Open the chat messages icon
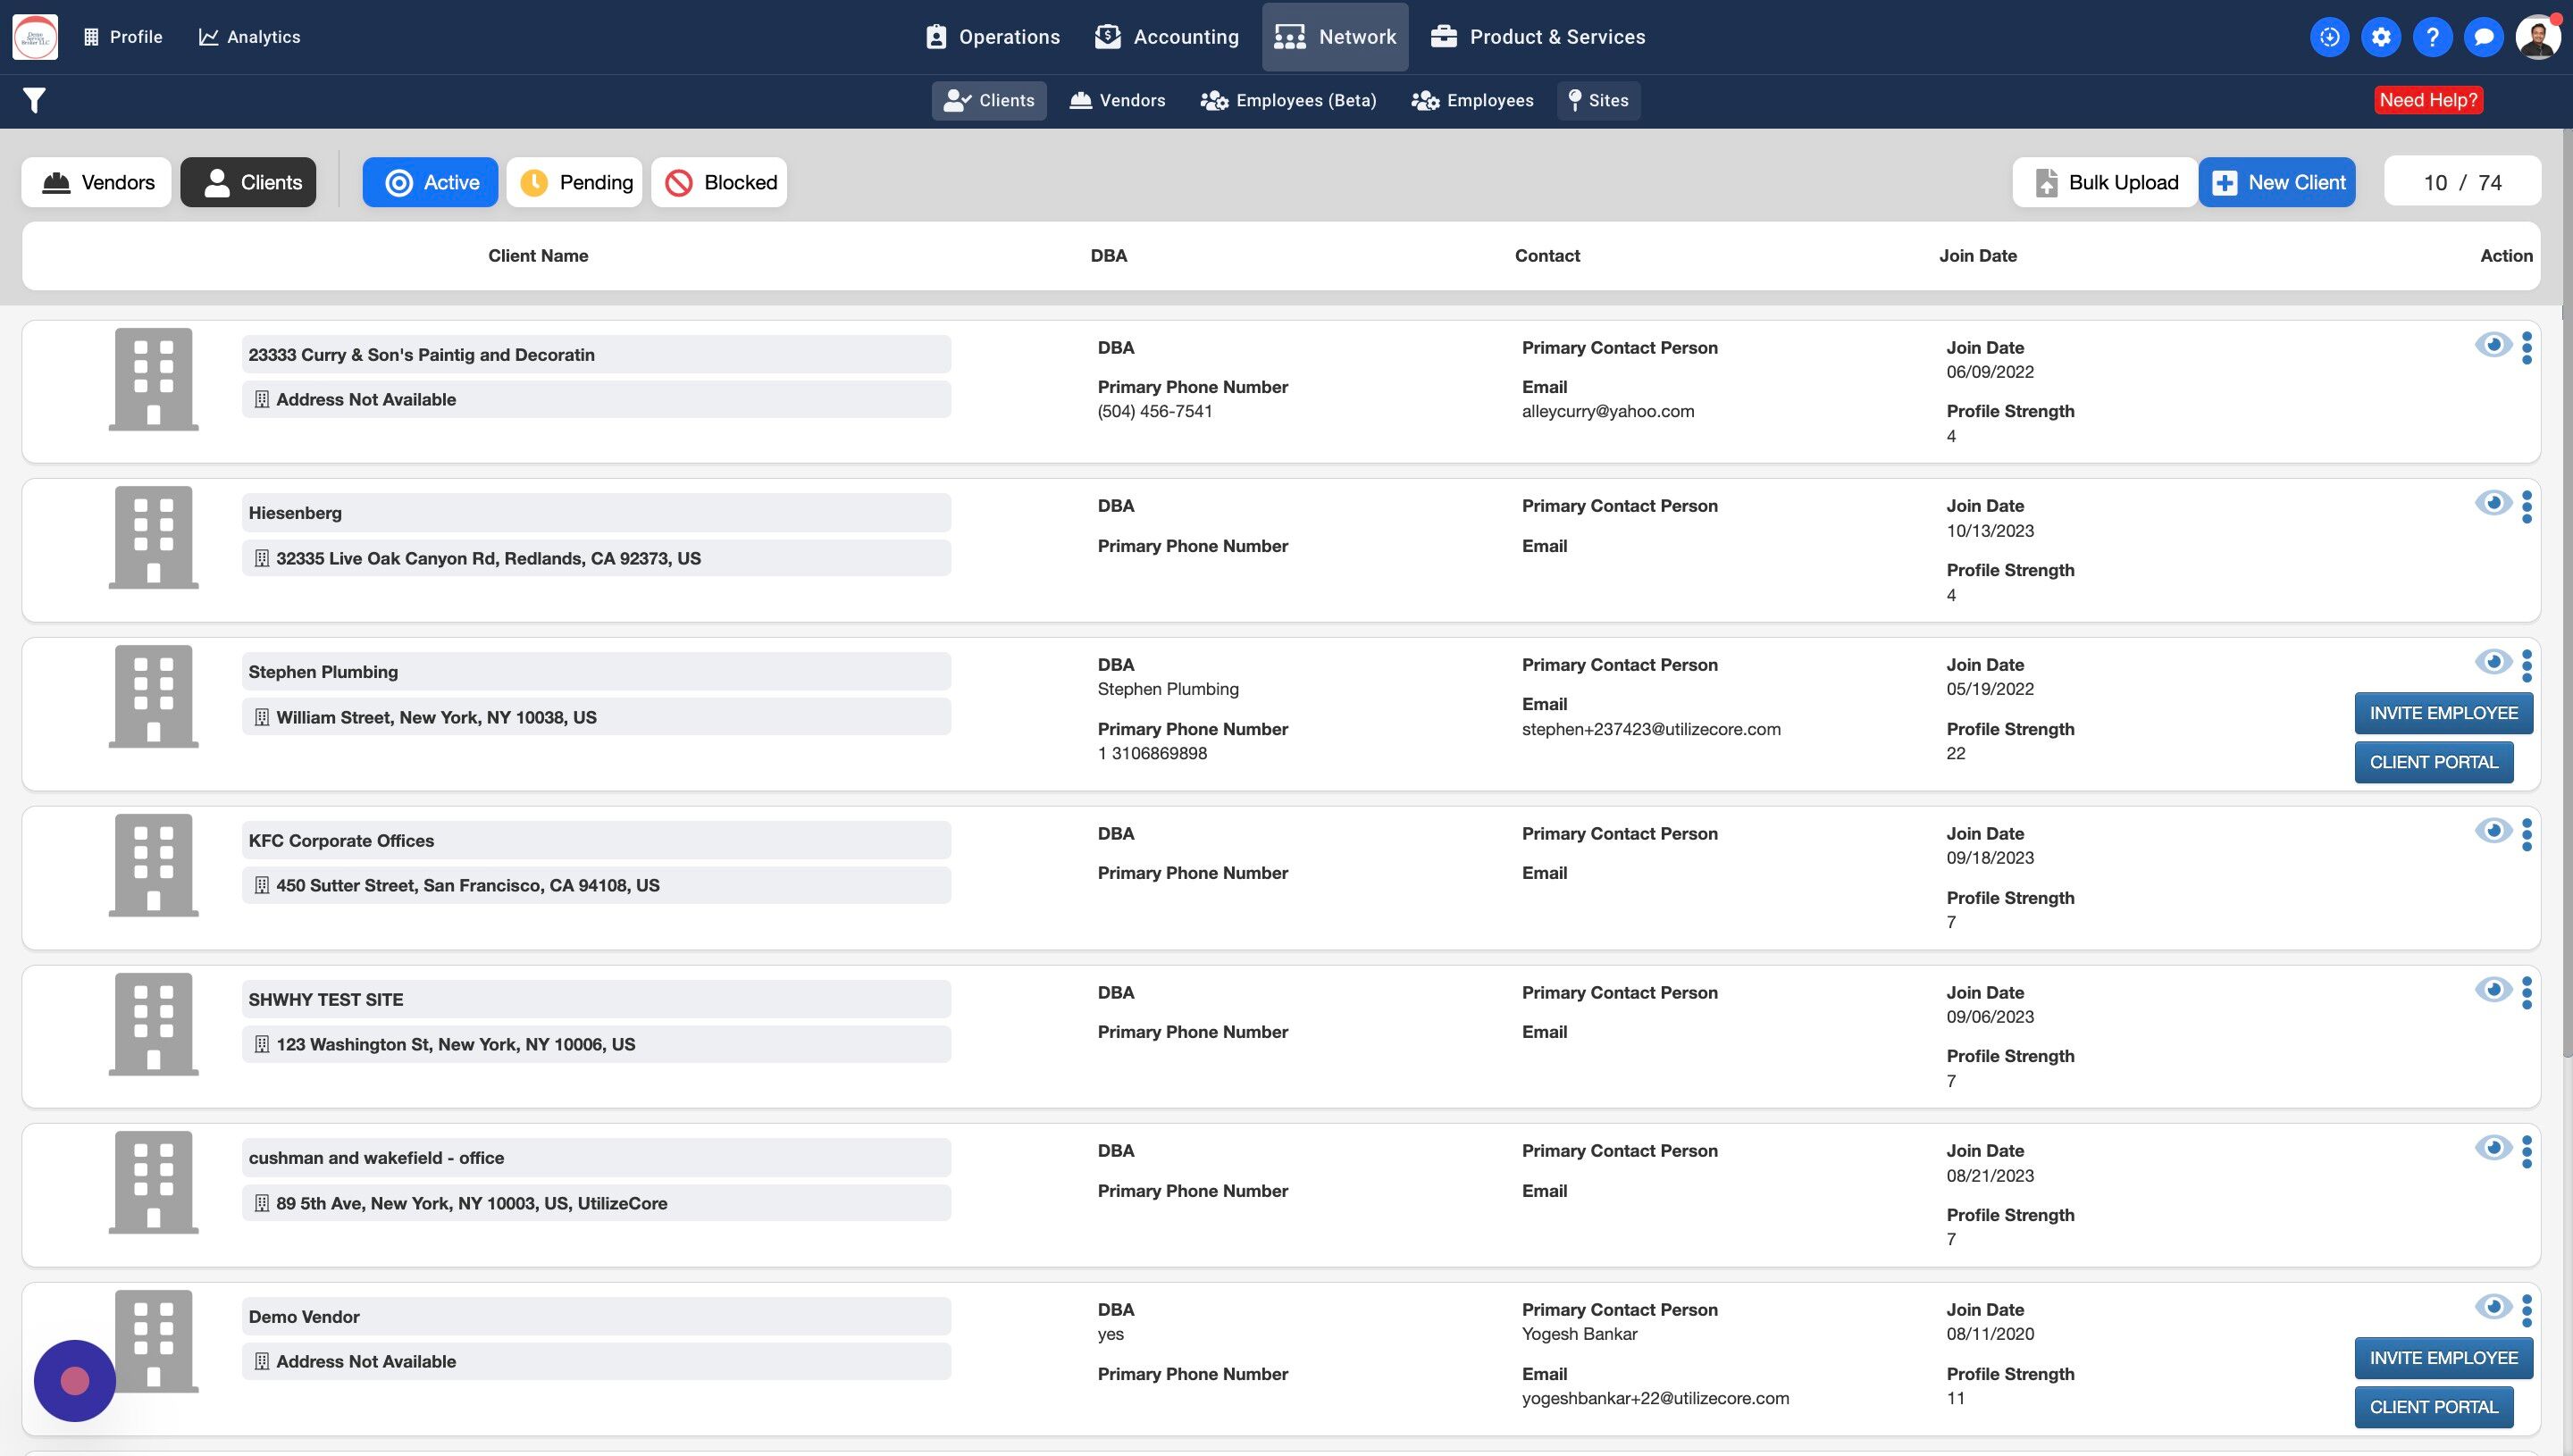 [x=2483, y=37]
